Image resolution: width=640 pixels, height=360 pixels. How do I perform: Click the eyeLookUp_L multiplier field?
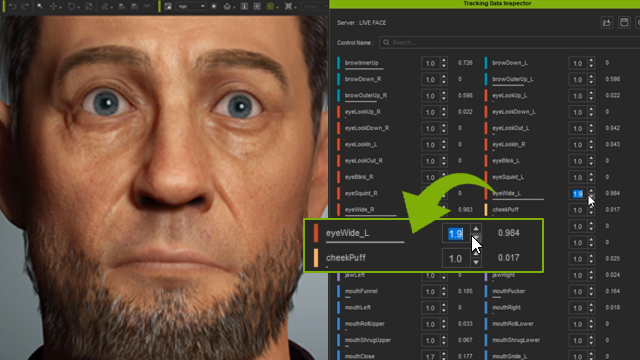pos(578,96)
